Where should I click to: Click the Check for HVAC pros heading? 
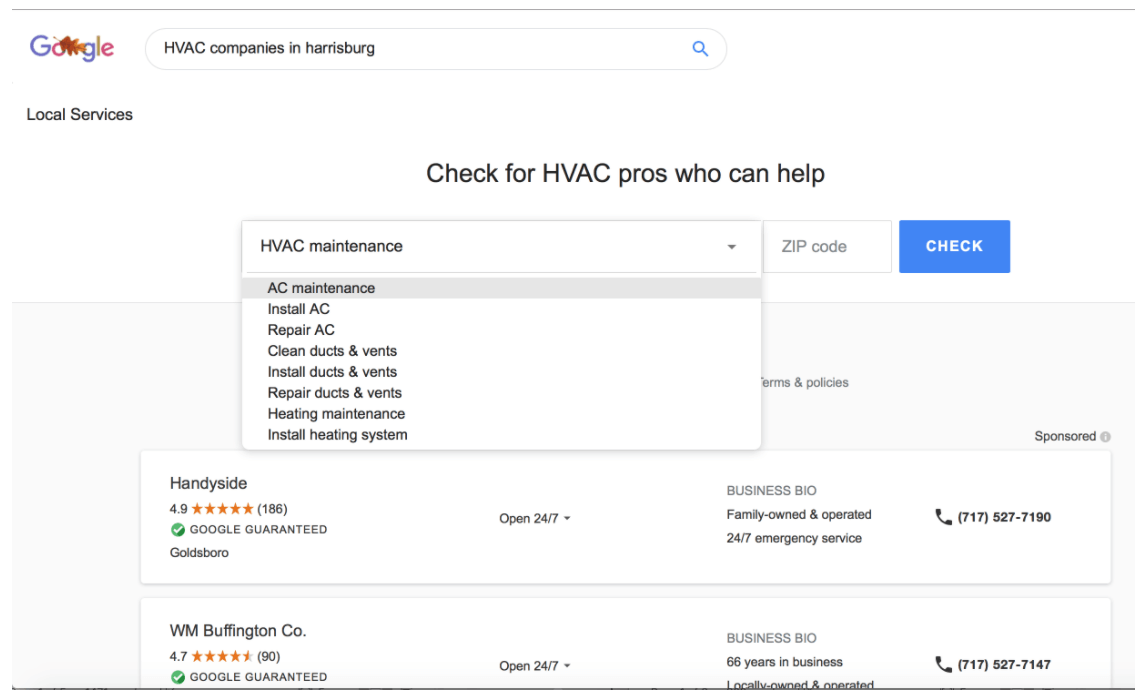625,174
